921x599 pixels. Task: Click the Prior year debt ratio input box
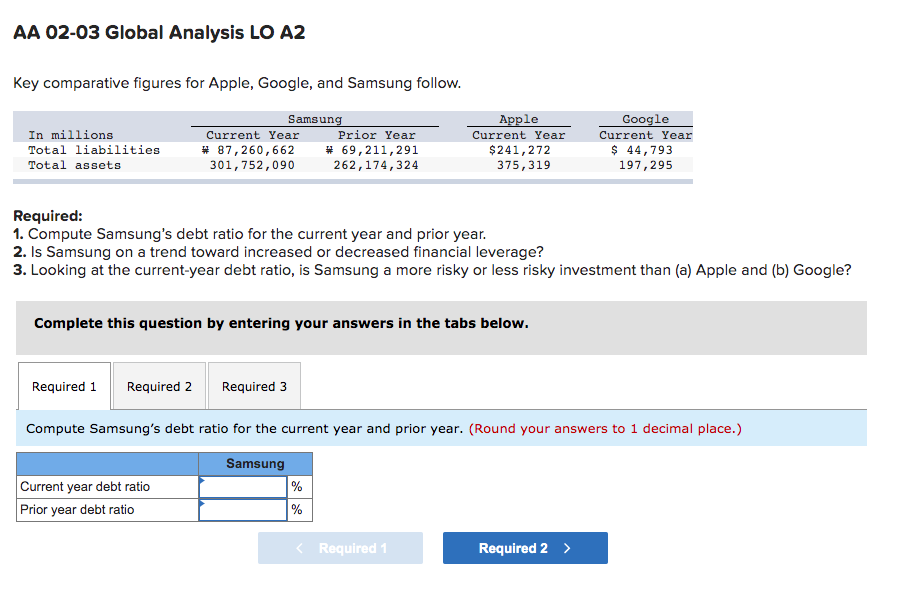tap(241, 509)
